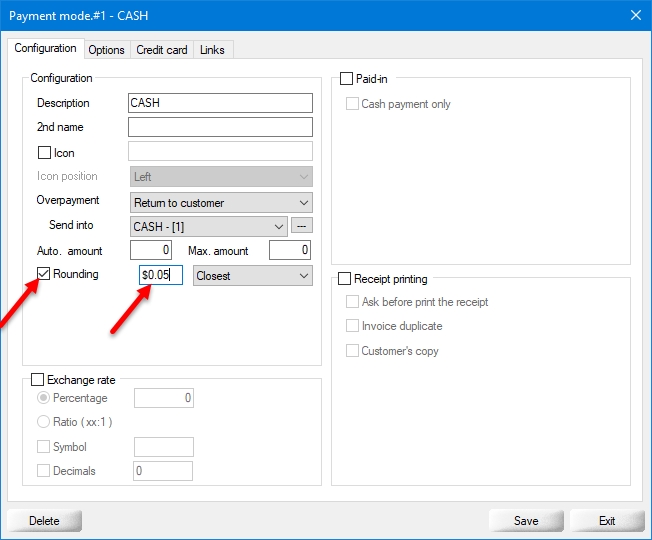The width and height of the screenshot is (652, 540).
Task: Open the Overpayment dropdown
Action: pos(221,203)
